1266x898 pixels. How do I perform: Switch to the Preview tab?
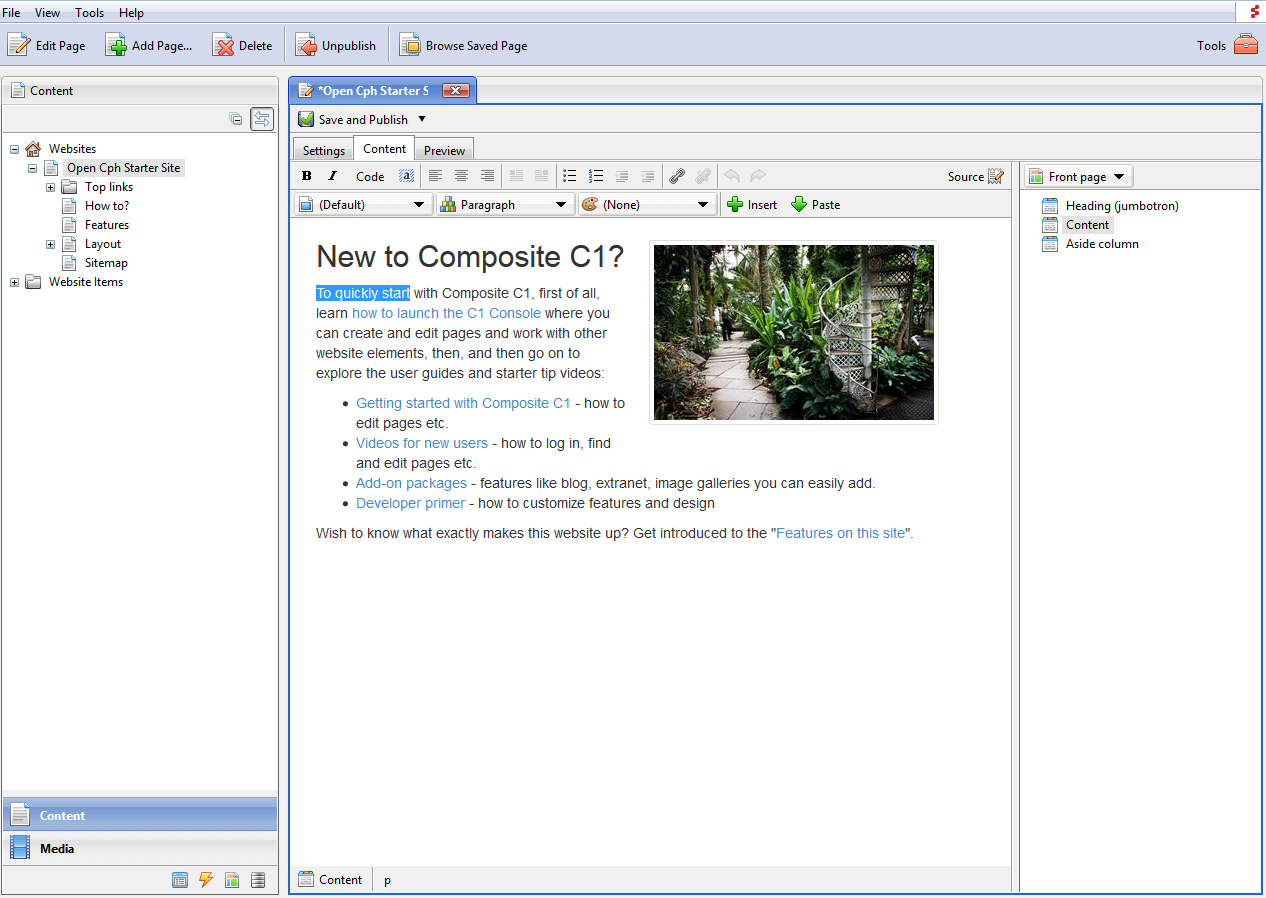click(x=443, y=150)
